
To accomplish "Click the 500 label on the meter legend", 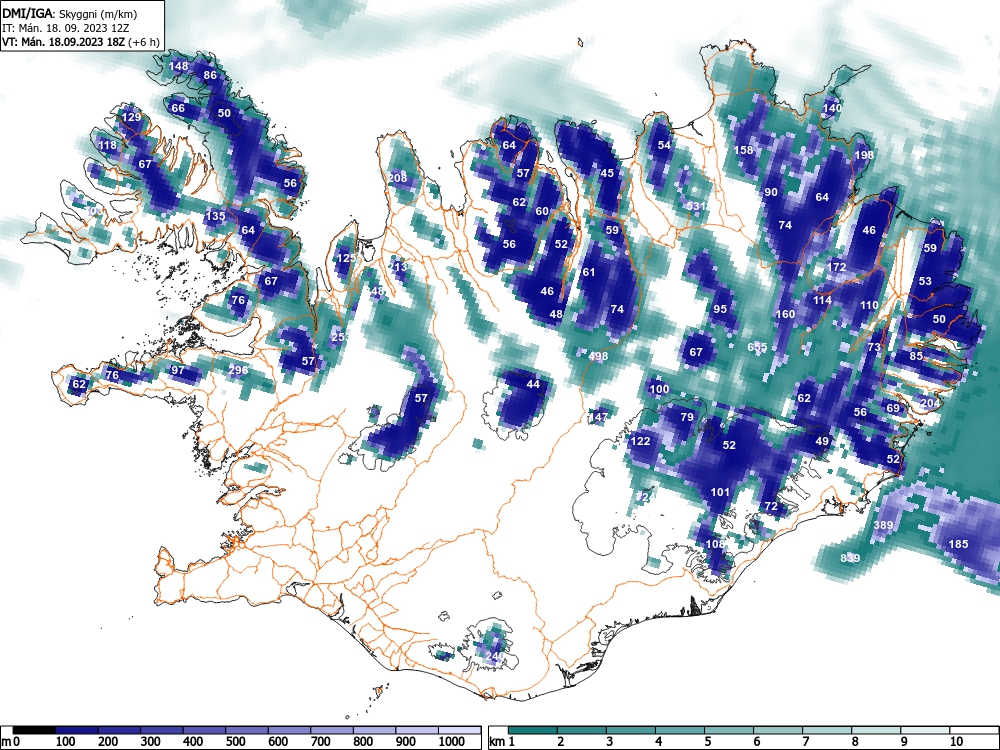I will point(235,742).
